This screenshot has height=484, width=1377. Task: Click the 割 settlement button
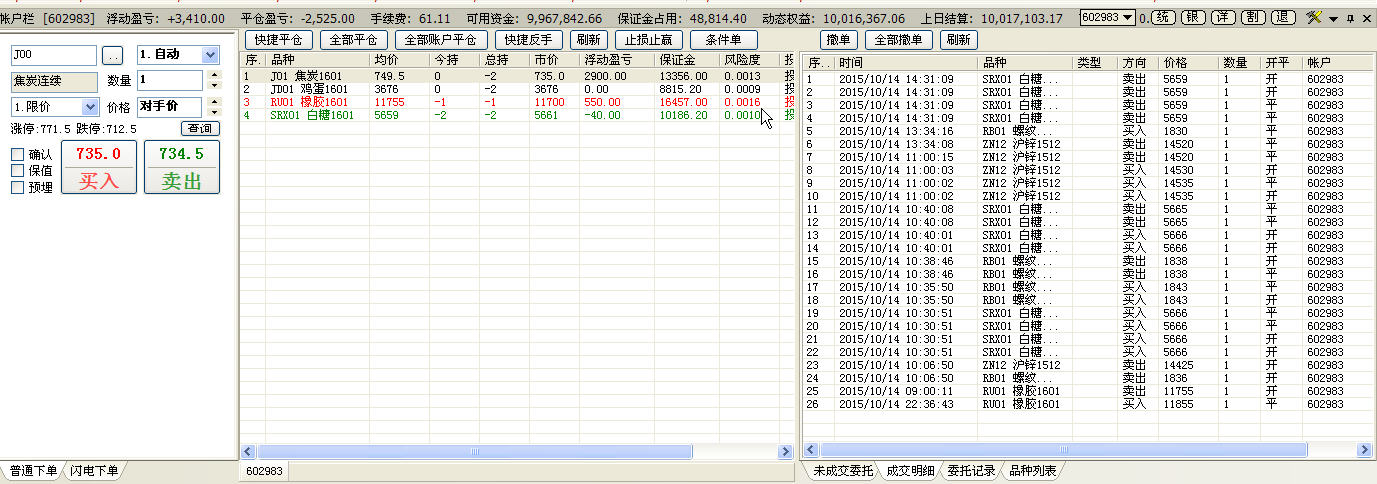[x=1252, y=18]
